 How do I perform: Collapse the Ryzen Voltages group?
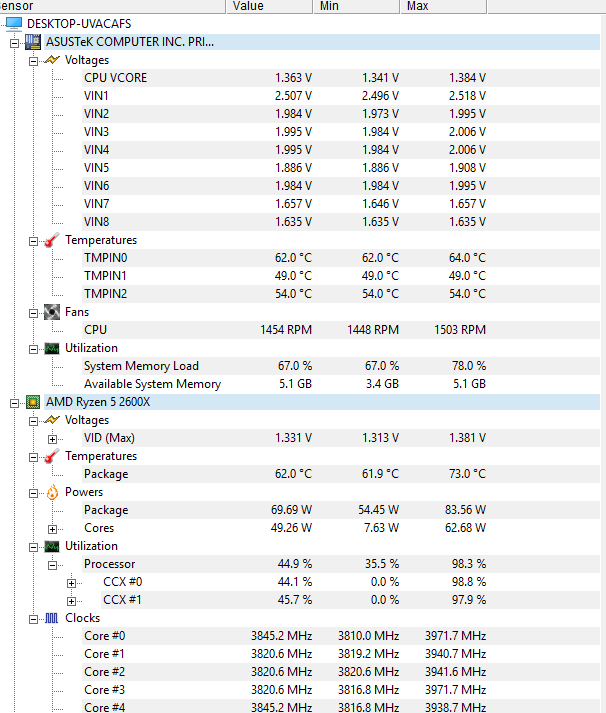click(33, 422)
